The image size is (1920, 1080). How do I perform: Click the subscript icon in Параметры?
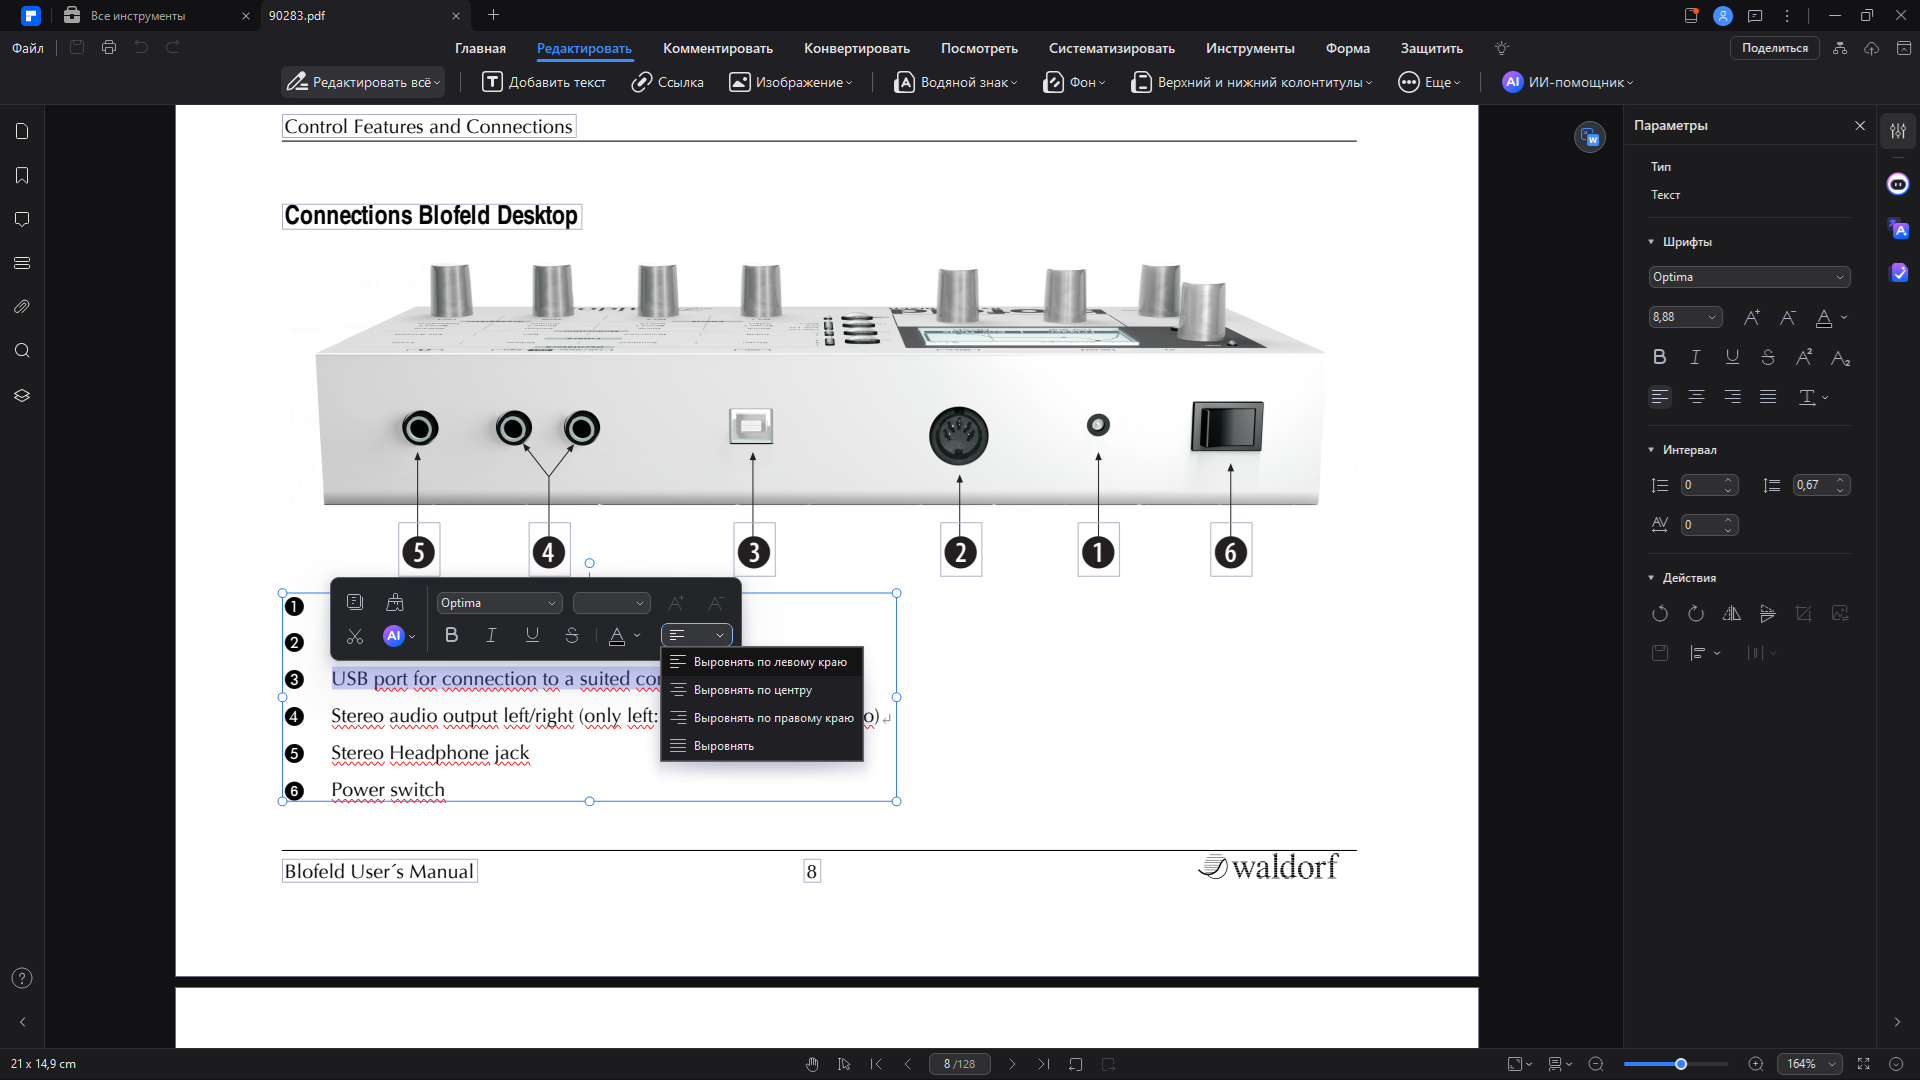(x=1840, y=357)
